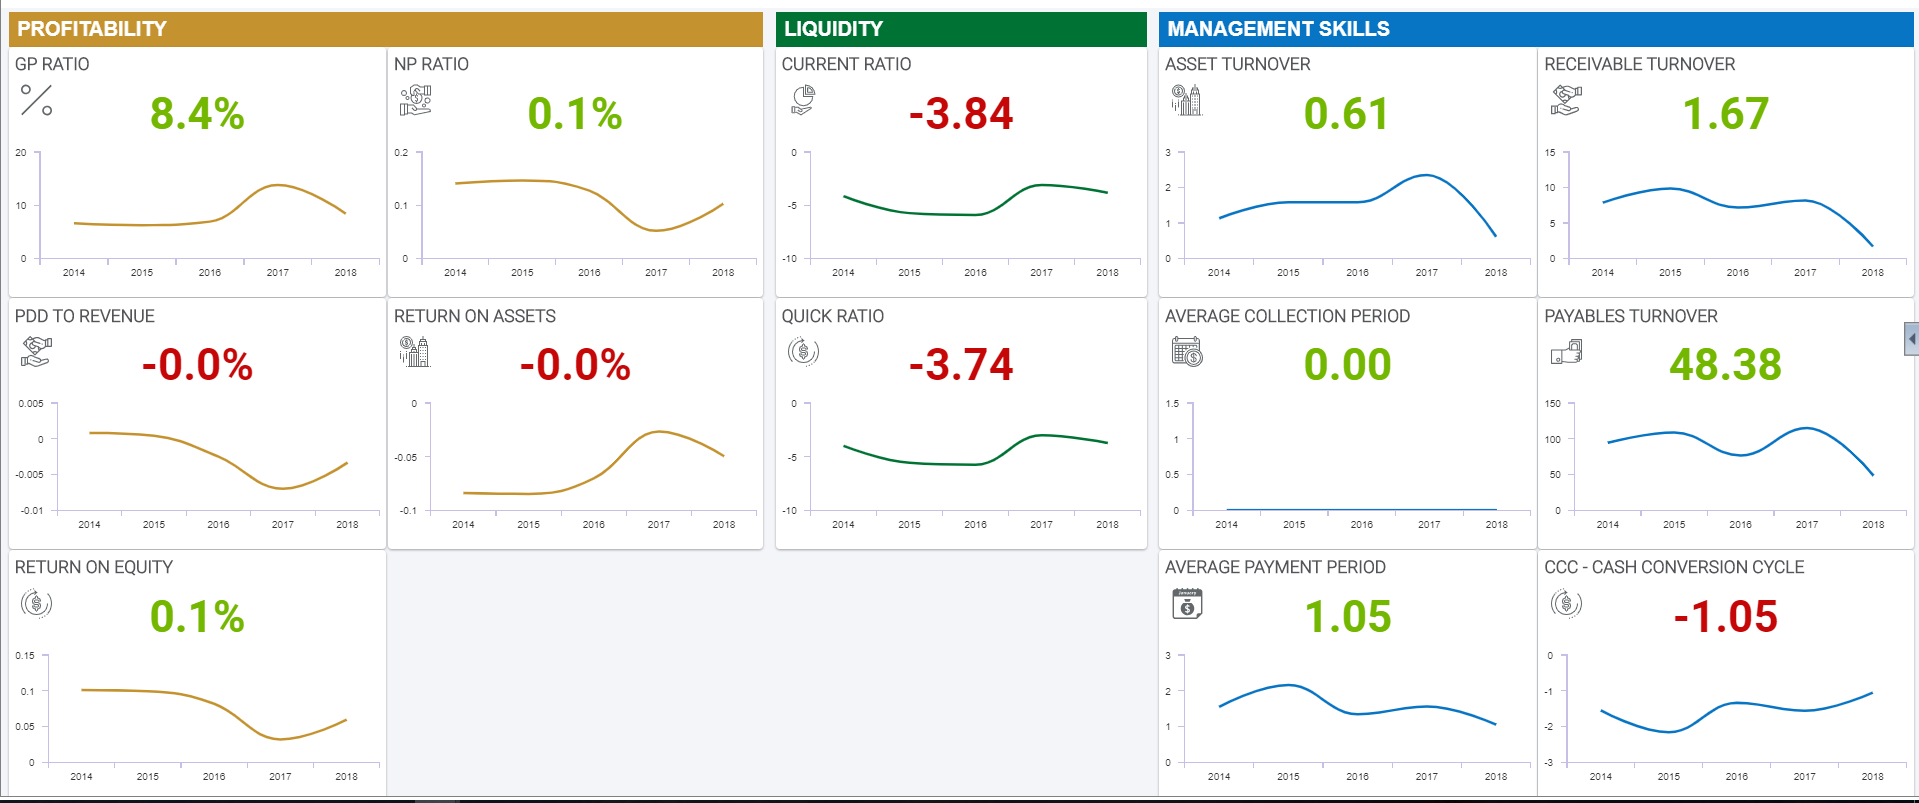Click the PAYABLES TURNOVER card title
The width and height of the screenshot is (1919, 803).
click(x=1631, y=316)
